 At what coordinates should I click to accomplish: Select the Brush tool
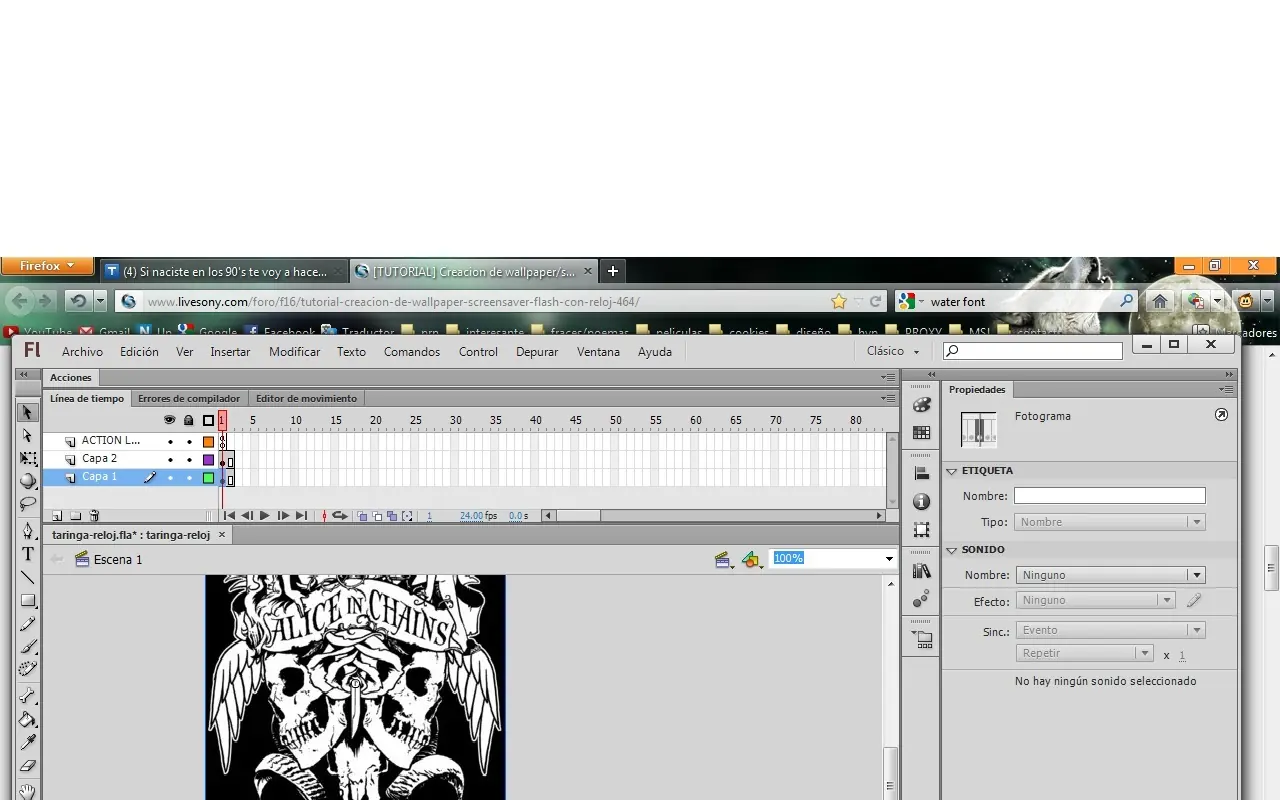coord(28,646)
